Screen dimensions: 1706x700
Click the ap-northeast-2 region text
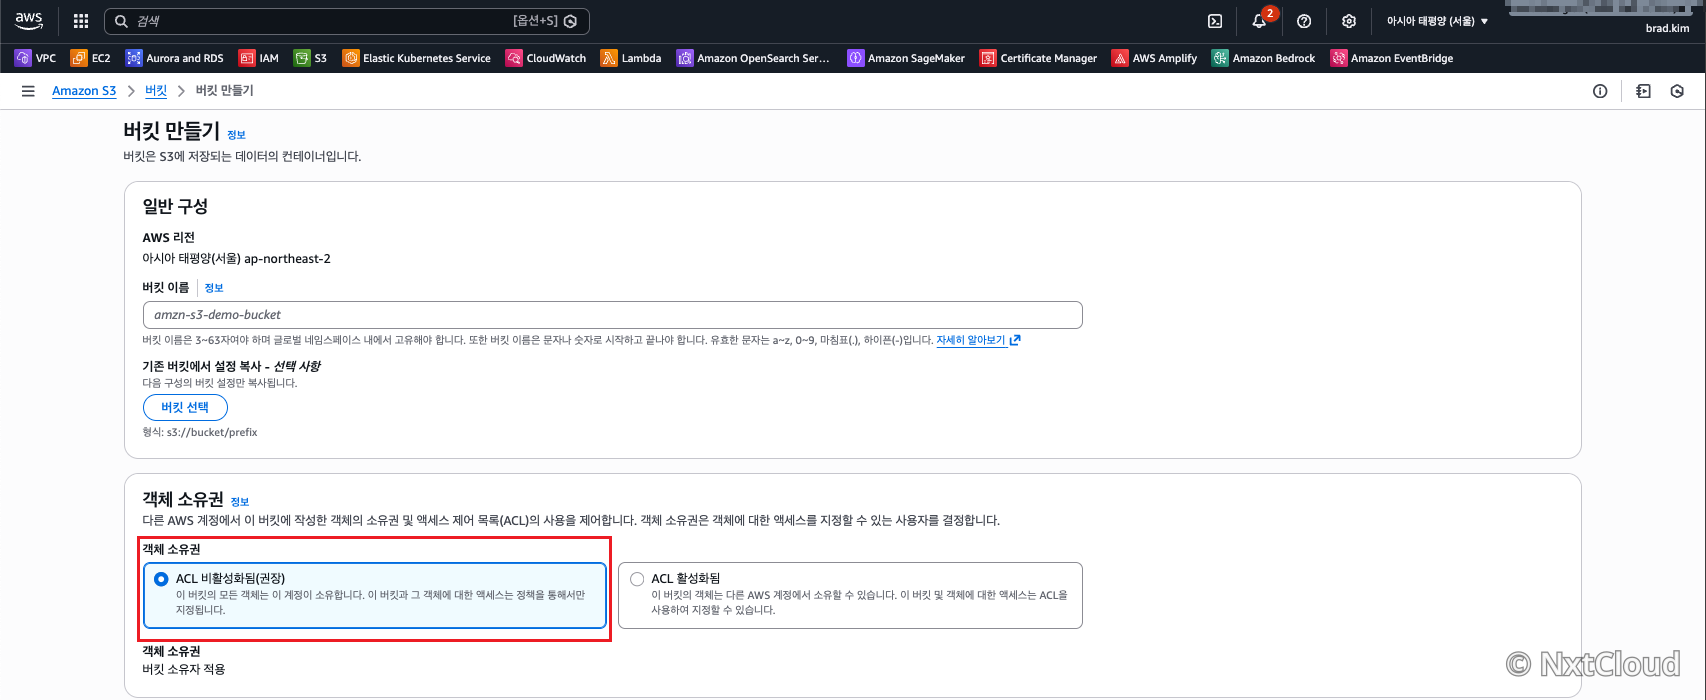(x=287, y=259)
